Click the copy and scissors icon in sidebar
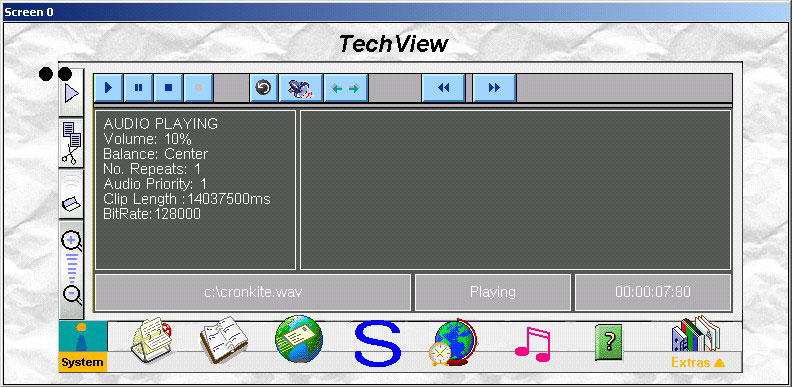 tap(72, 143)
